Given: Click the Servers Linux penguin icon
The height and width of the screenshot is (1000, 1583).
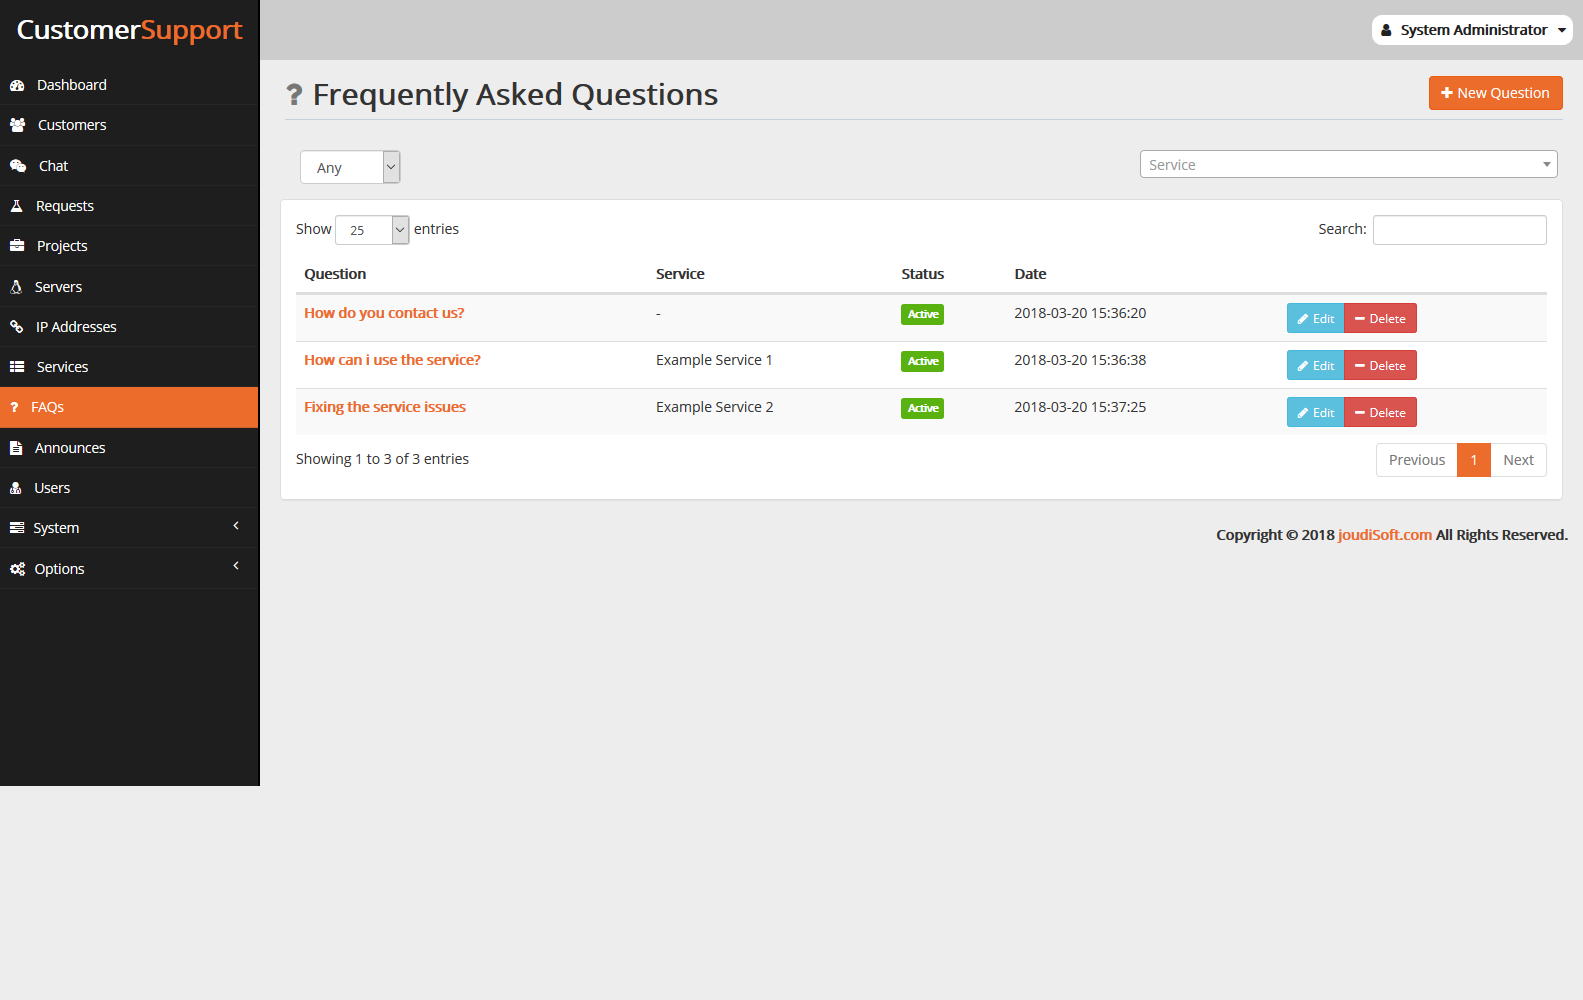Looking at the screenshot, I should (16, 287).
